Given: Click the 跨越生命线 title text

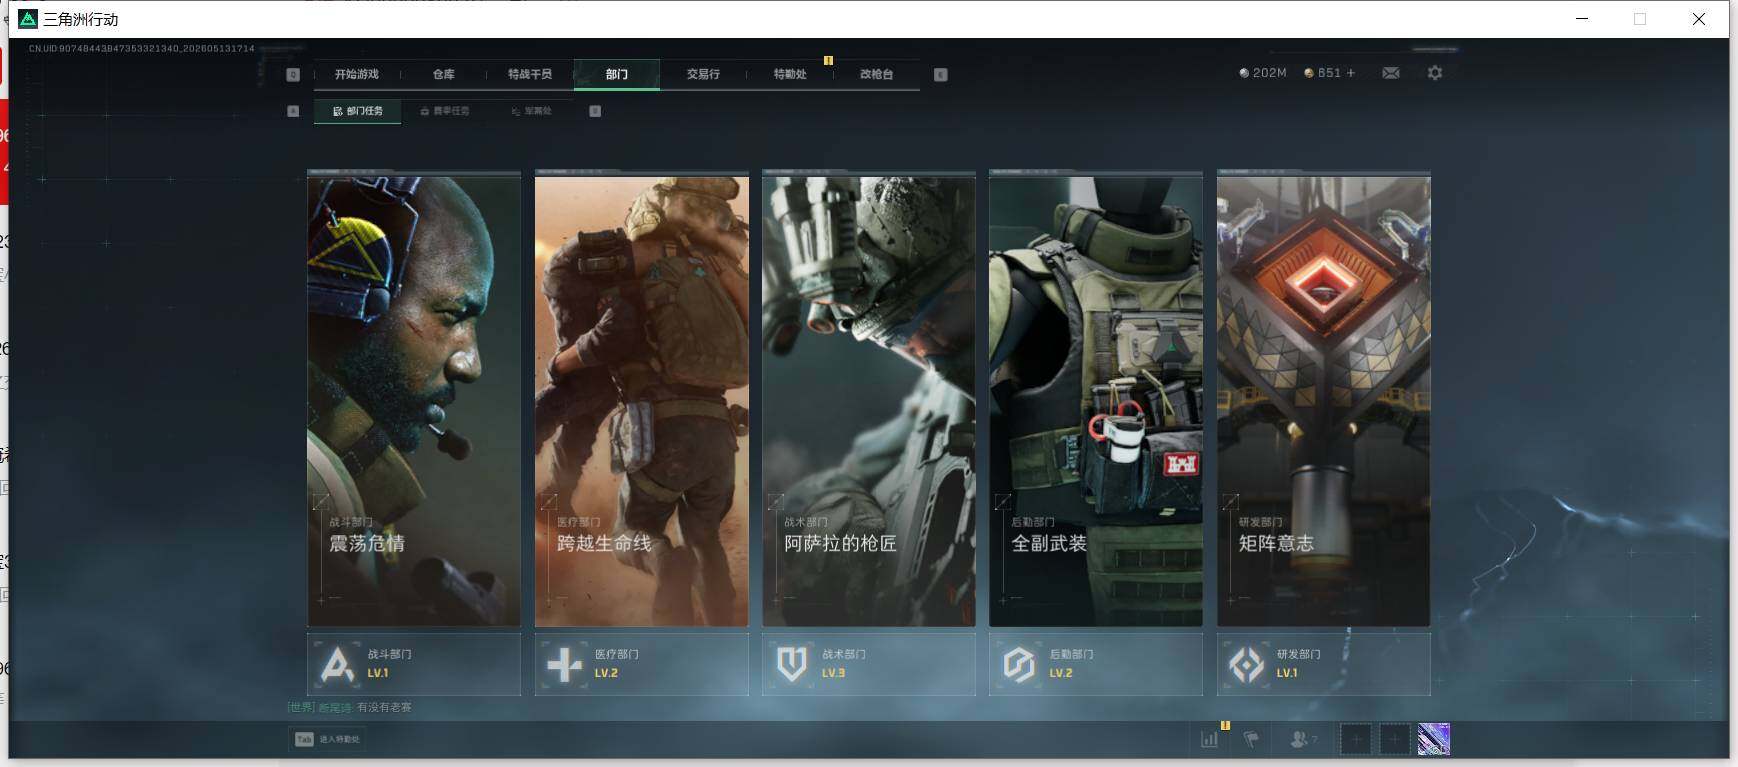Looking at the screenshot, I should (x=604, y=544).
